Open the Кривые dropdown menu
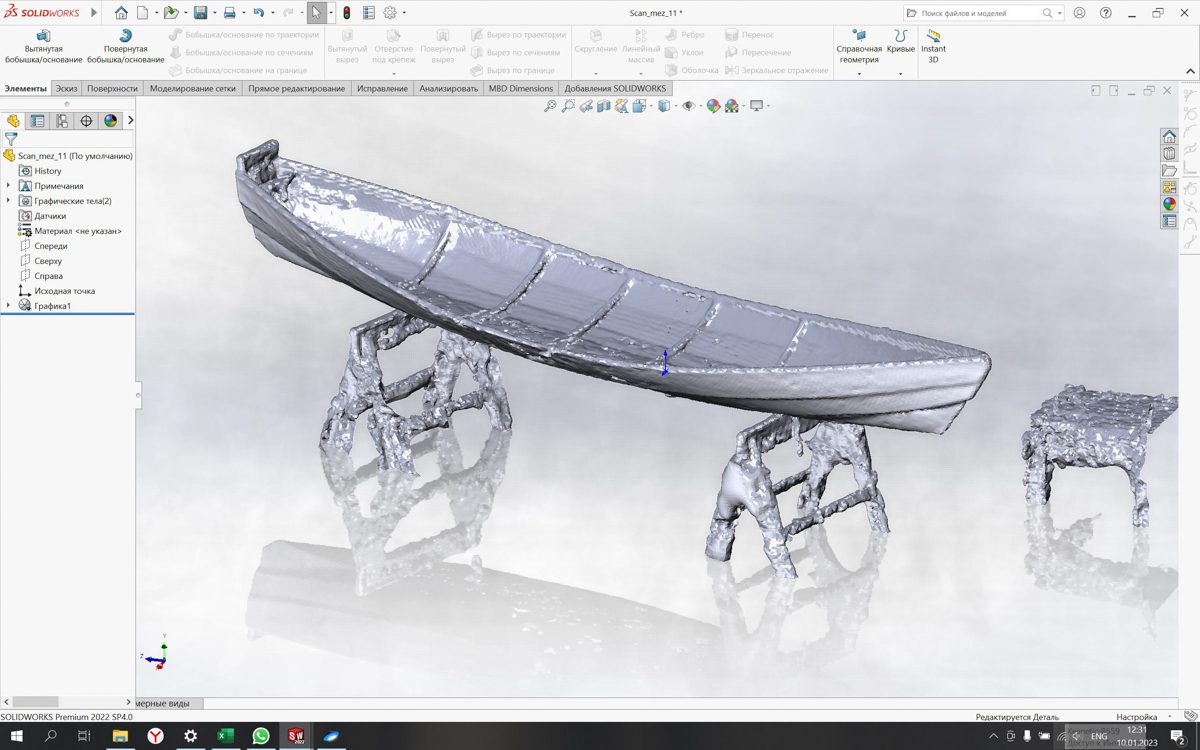 900,73
